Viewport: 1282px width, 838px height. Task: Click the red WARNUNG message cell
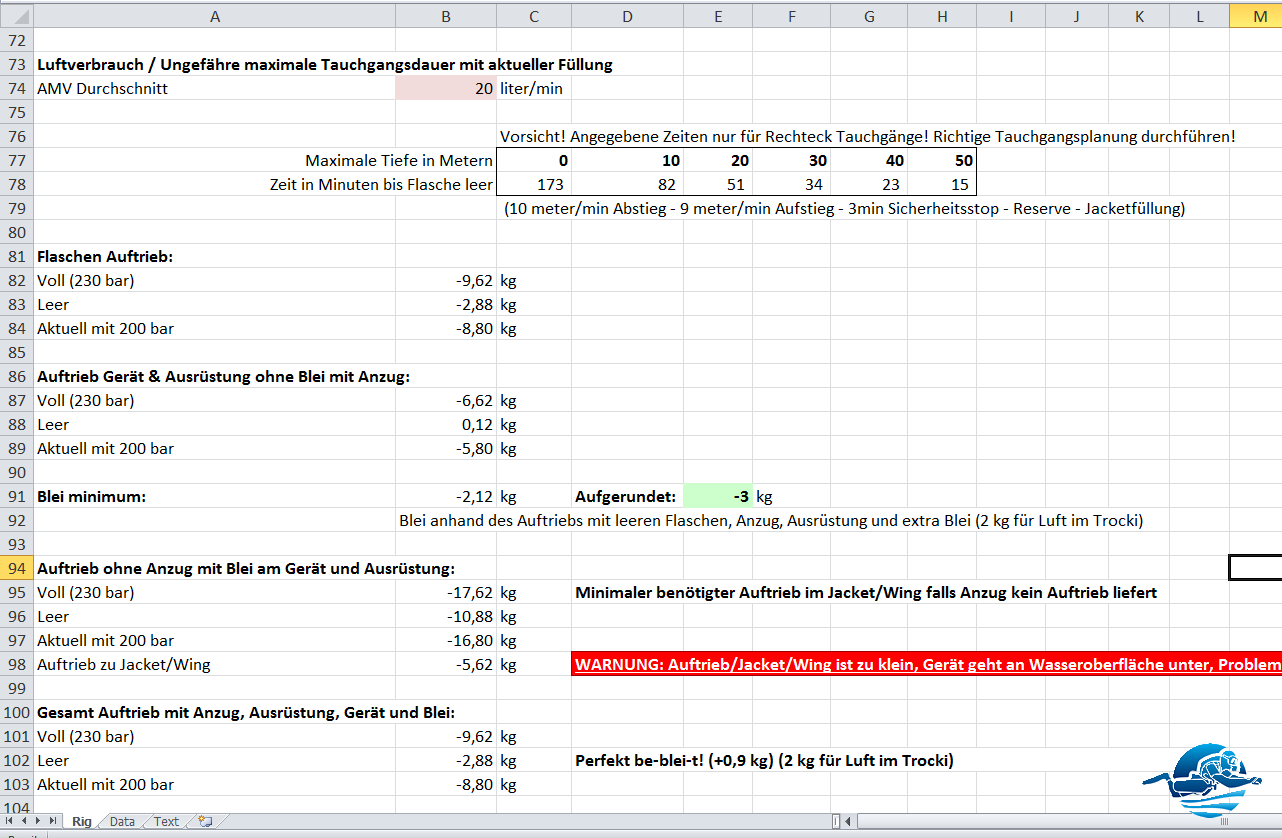coord(925,665)
